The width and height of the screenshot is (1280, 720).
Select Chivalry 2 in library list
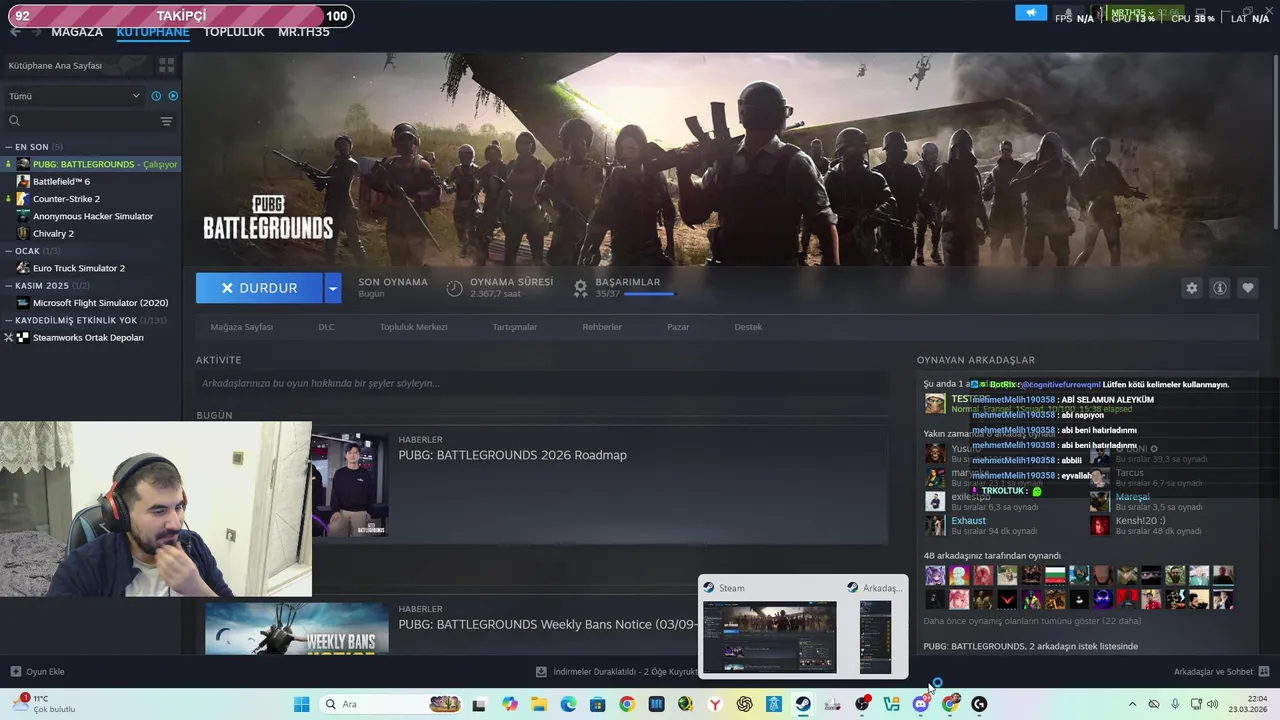[x=53, y=233]
